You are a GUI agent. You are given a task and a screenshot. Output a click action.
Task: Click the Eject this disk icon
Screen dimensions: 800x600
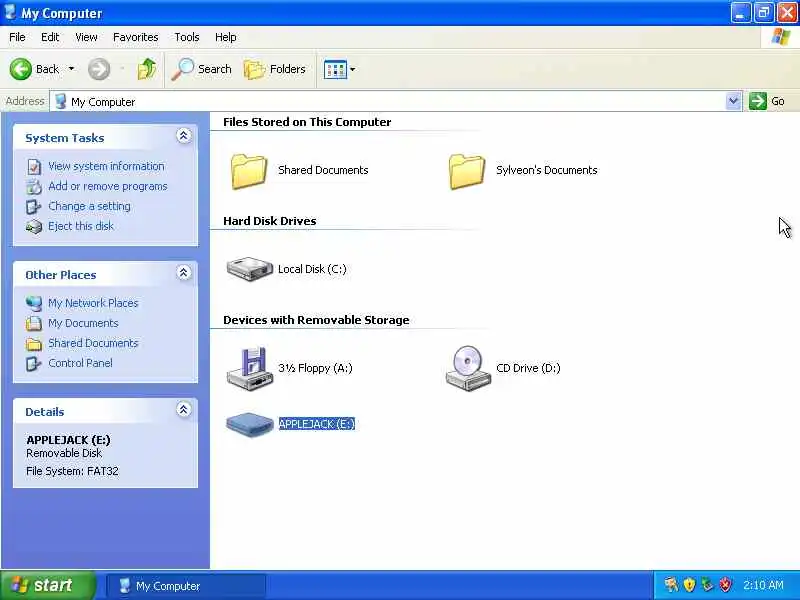click(34, 227)
